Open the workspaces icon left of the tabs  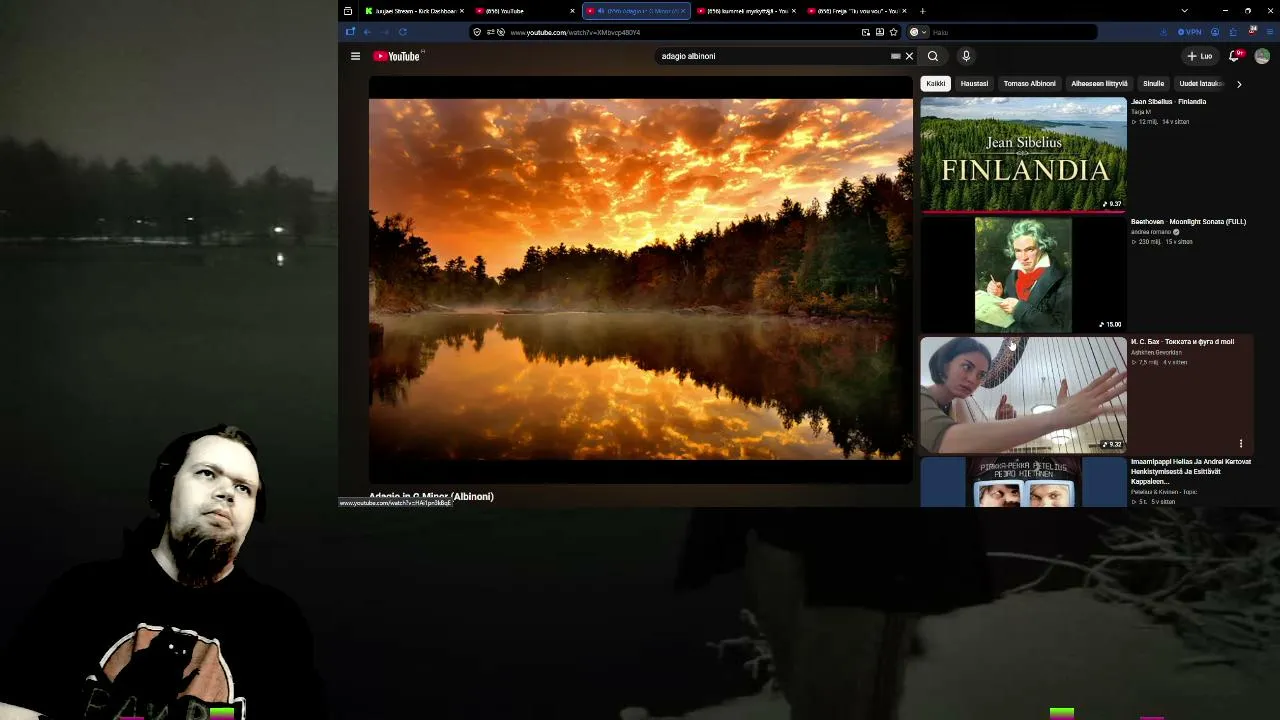tap(348, 11)
